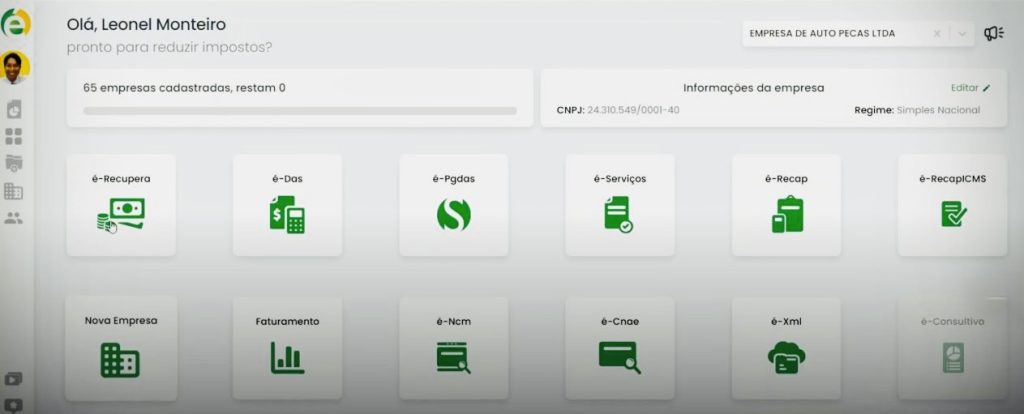Click the é-RecapICMS label
1024x414 pixels.
pyautogui.click(x=953, y=179)
